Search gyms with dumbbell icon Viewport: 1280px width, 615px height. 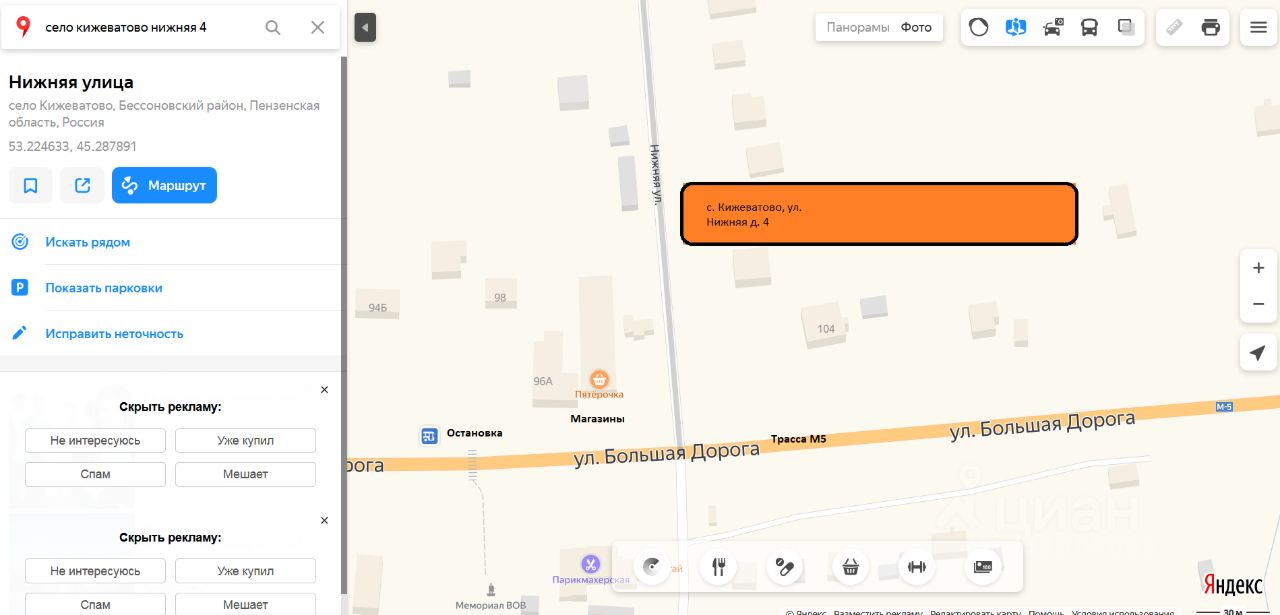916,567
